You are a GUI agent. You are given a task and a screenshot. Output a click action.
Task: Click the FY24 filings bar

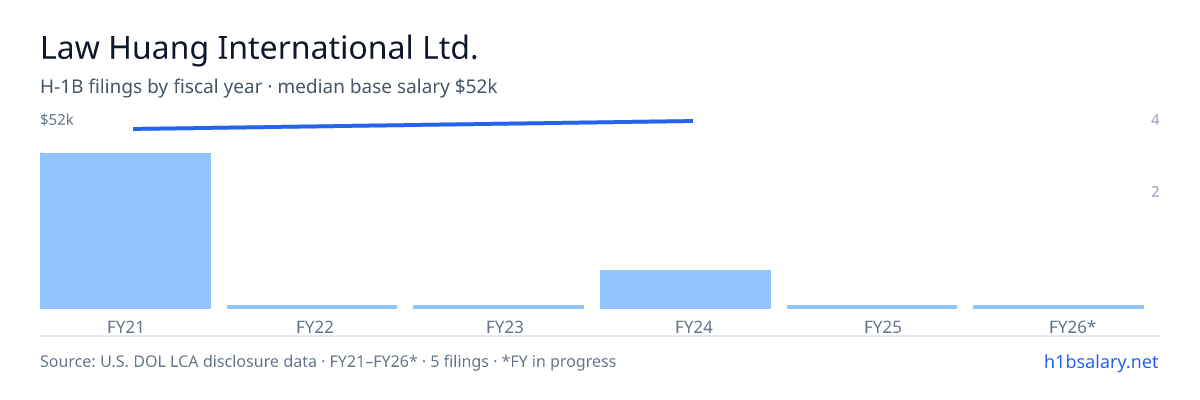click(x=685, y=289)
